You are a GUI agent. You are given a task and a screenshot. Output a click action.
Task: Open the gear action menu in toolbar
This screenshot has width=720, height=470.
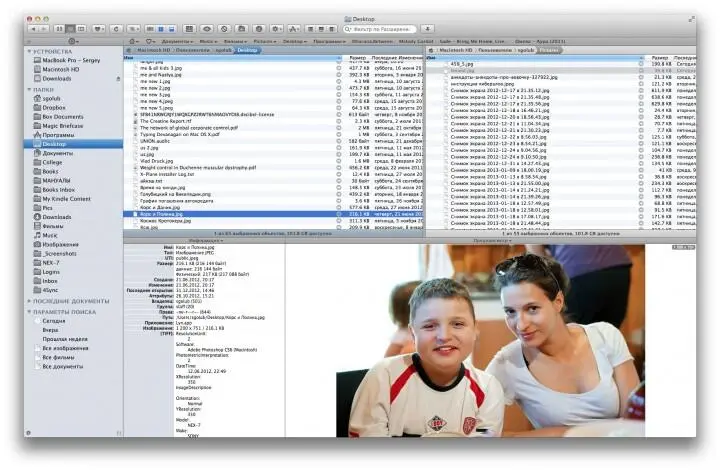click(276, 29)
